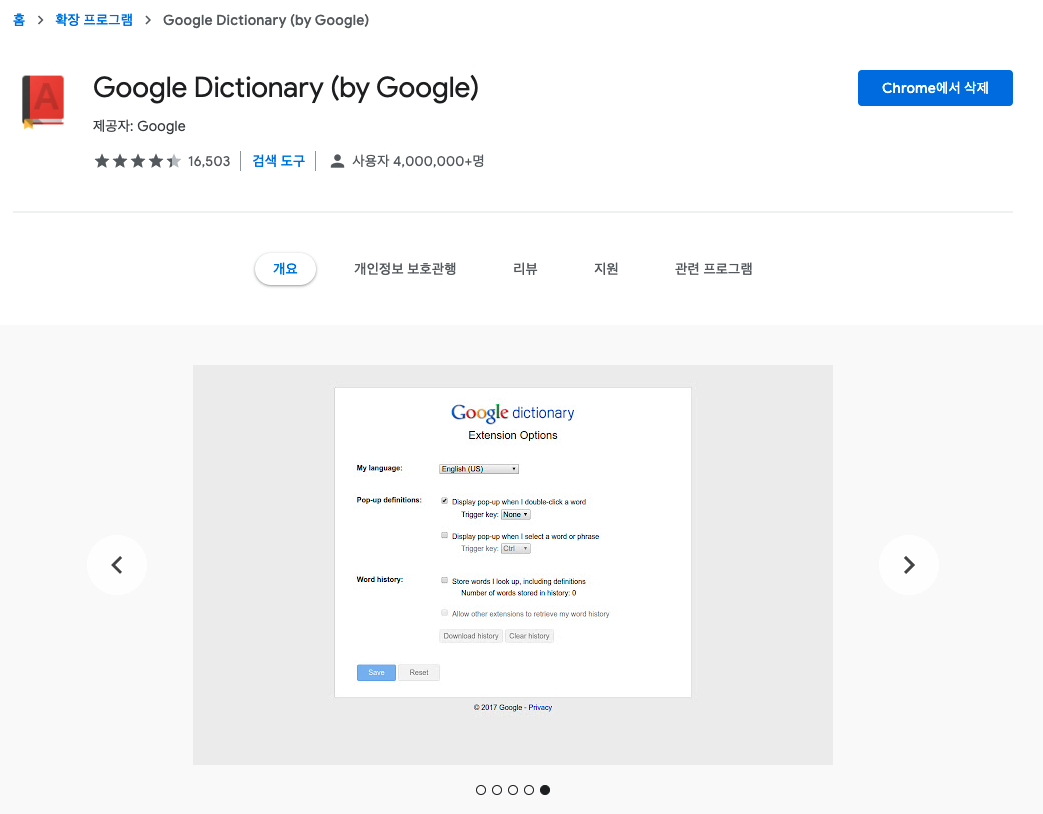
Task: Show the next screenshot with right arrow
Action: [909, 565]
